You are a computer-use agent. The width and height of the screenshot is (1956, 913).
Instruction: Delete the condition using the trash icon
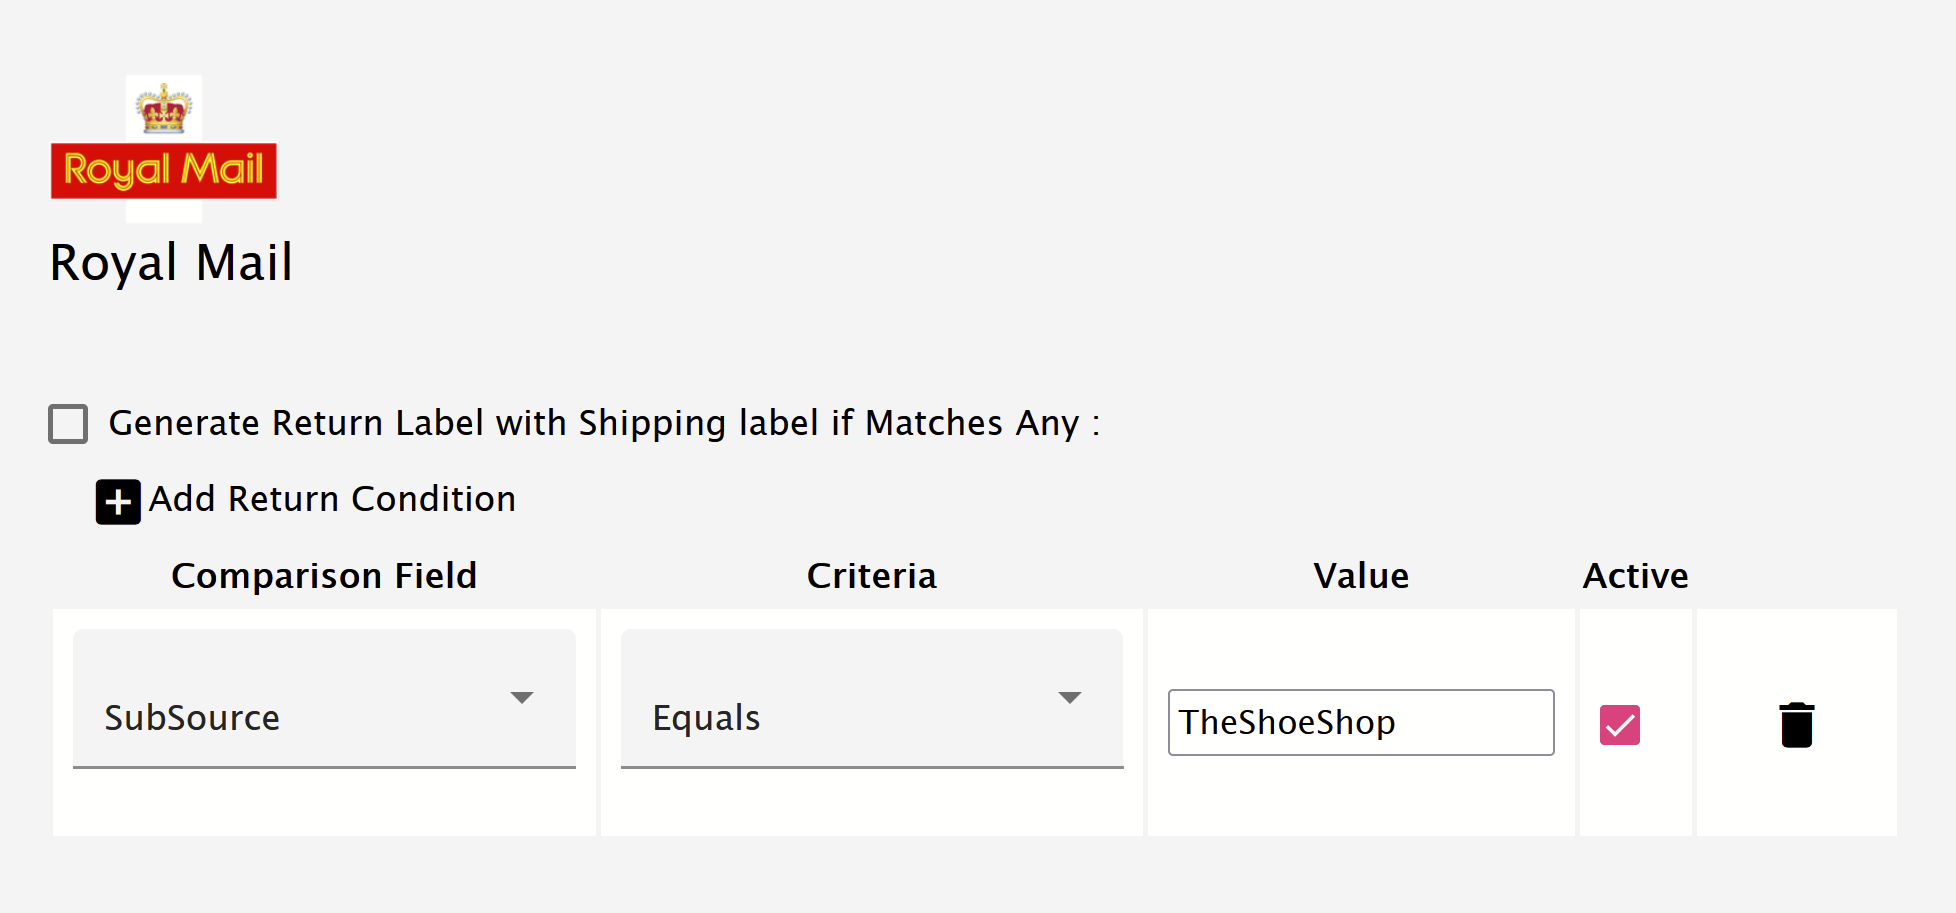click(1796, 724)
